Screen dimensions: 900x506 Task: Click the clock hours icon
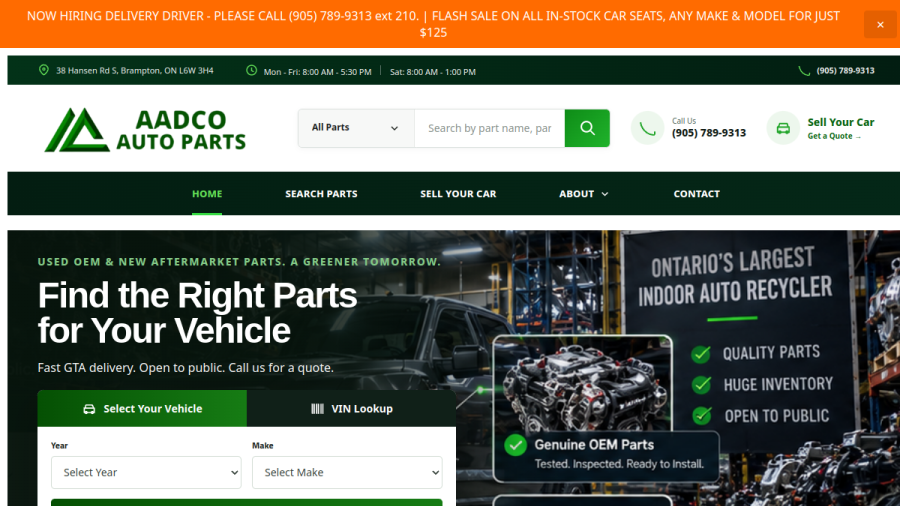coord(251,71)
